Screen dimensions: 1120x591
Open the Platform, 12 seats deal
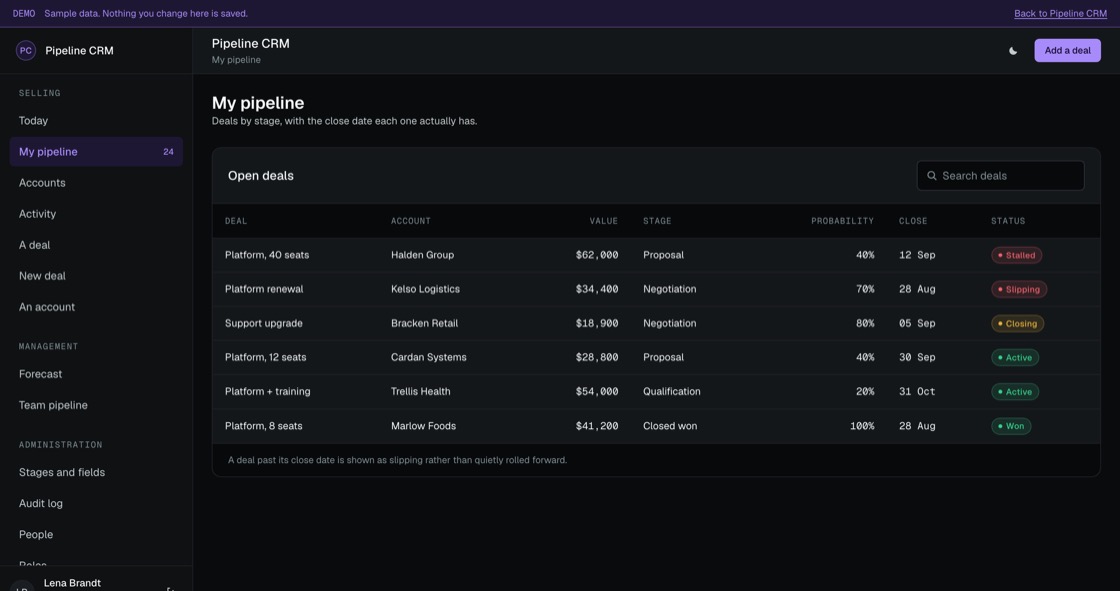tap(266, 357)
